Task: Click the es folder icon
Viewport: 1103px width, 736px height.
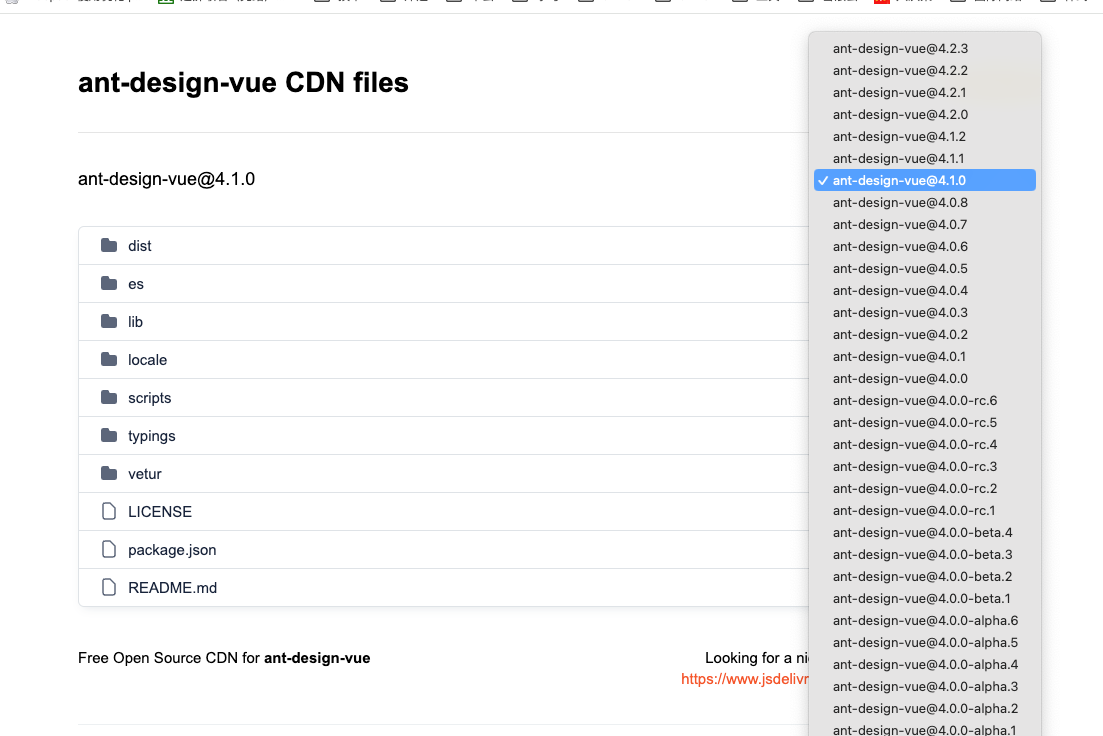Action: pos(109,284)
